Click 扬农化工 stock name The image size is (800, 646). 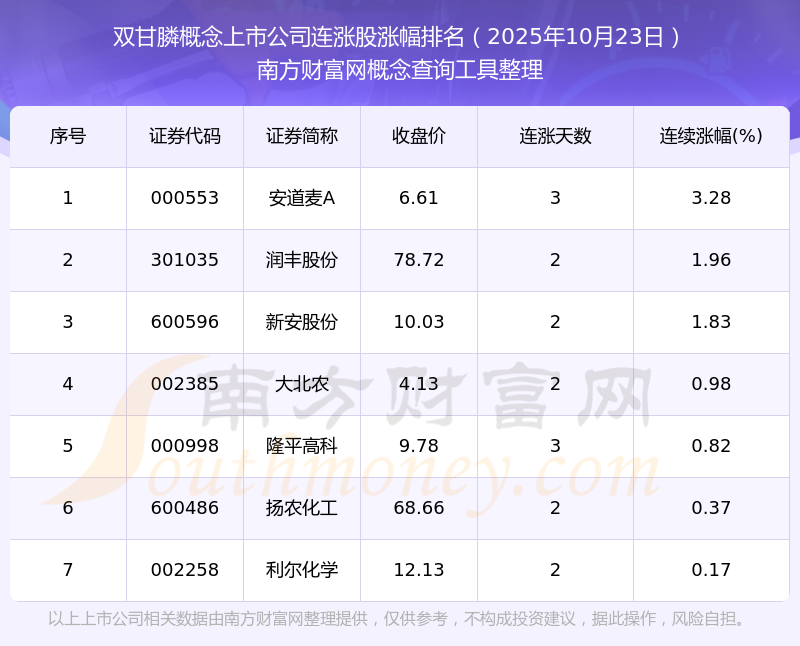point(302,508)
